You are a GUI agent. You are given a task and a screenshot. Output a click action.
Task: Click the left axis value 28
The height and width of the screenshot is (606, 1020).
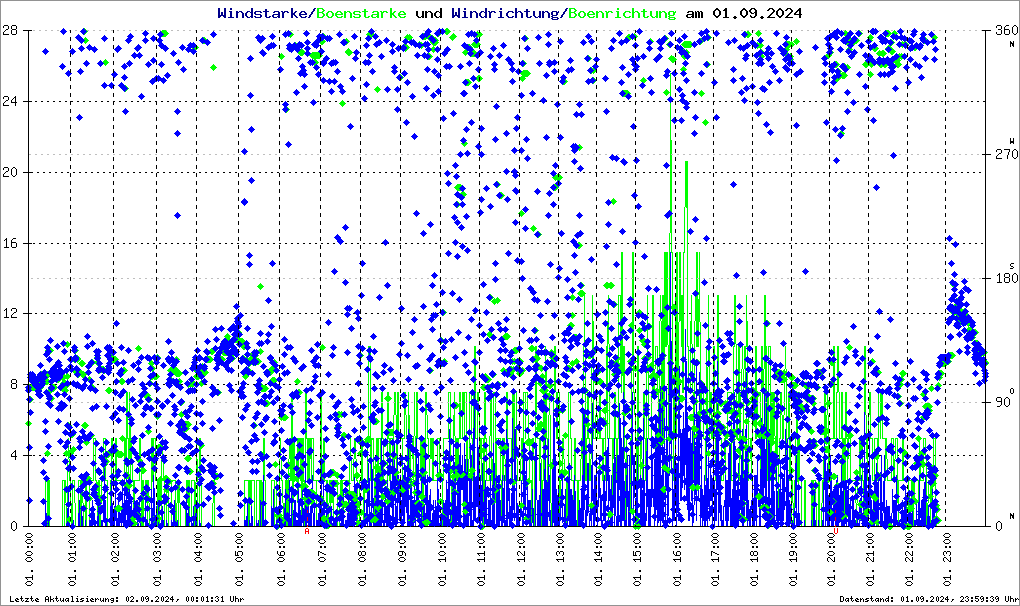[x=9, y=30]
